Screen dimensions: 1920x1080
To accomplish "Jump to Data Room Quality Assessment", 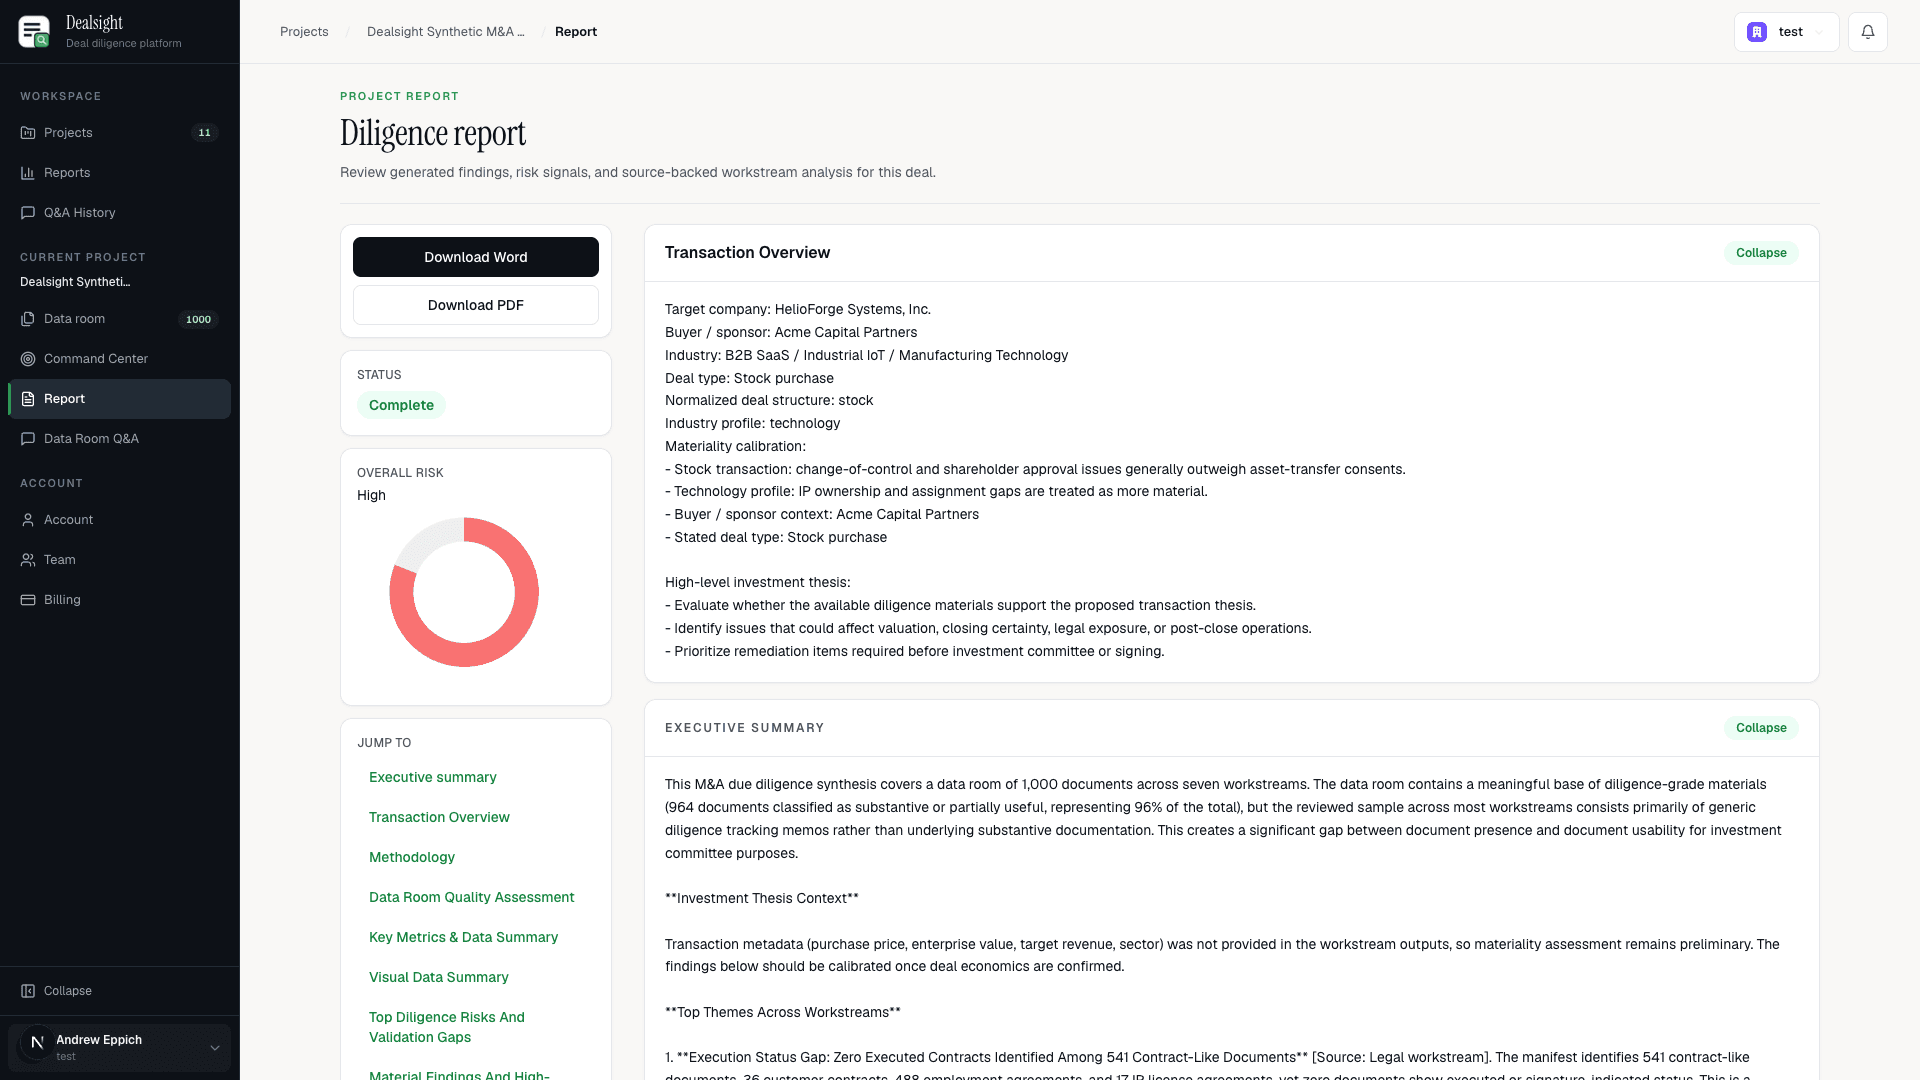I will point(472,897).
